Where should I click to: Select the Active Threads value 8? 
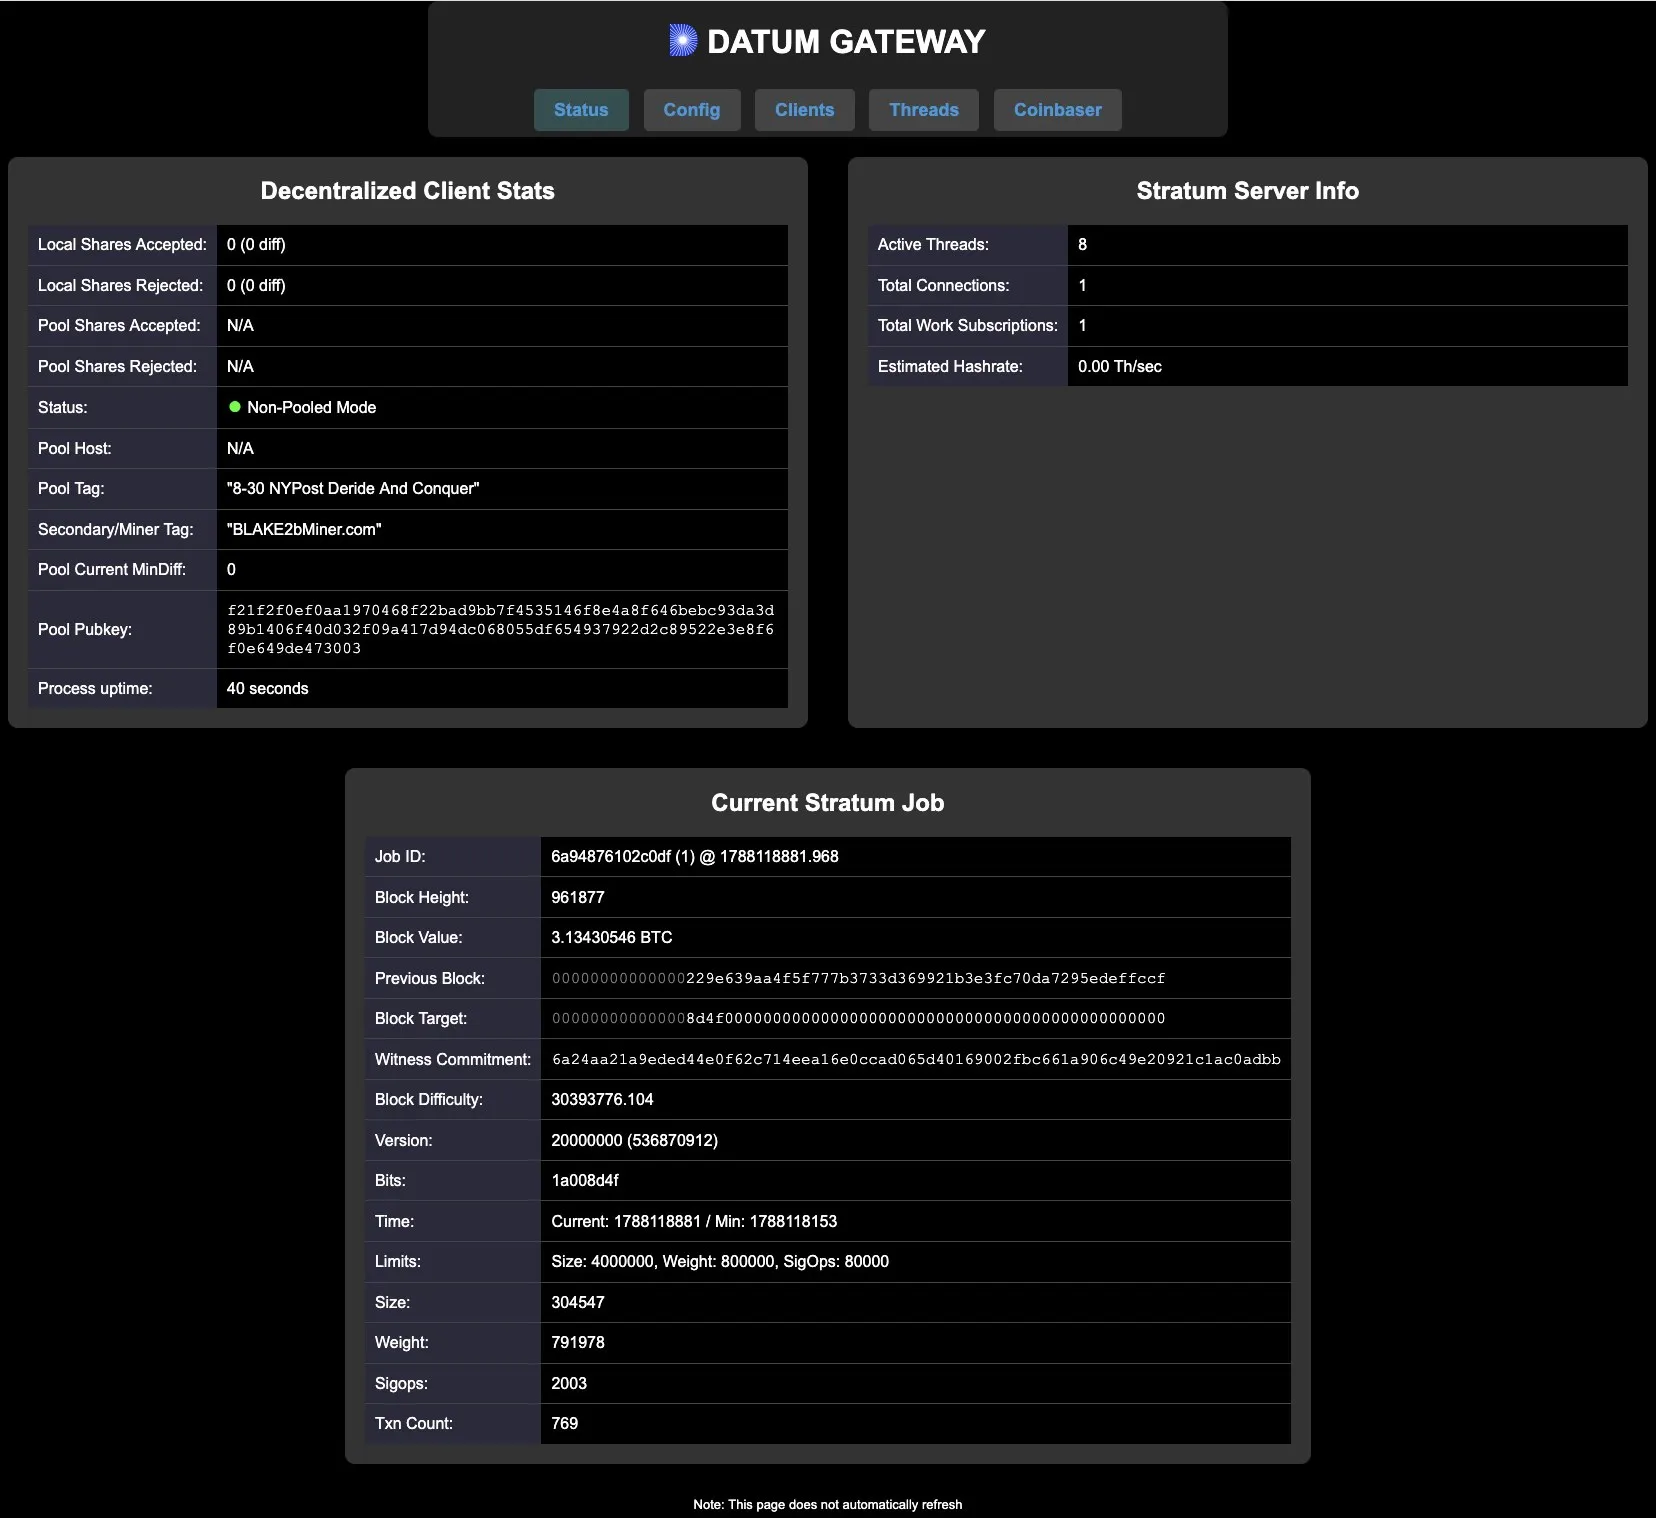(x=1082, y=244)
